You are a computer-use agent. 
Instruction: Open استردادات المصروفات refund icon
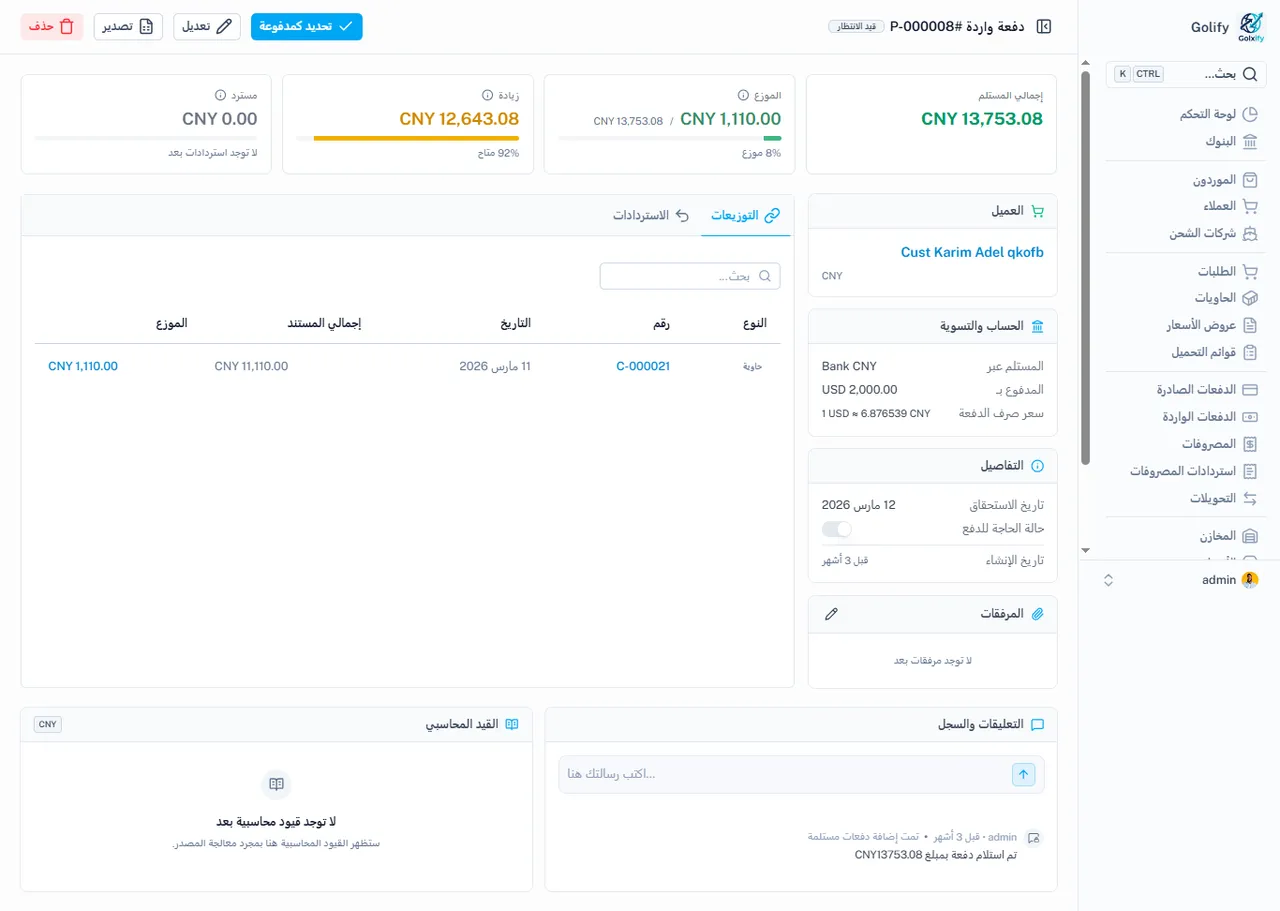tap(1250, 471)
